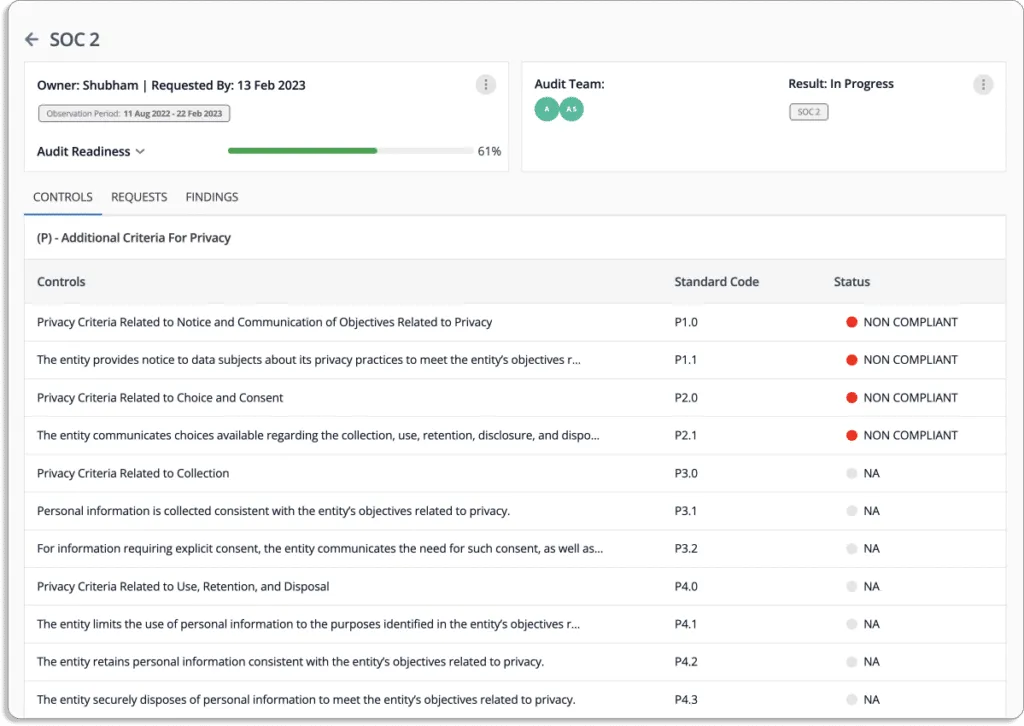This screenshot has height=726, width=1024.
Task: Click standard code P2.0
Action: click(x=686, y=398)
